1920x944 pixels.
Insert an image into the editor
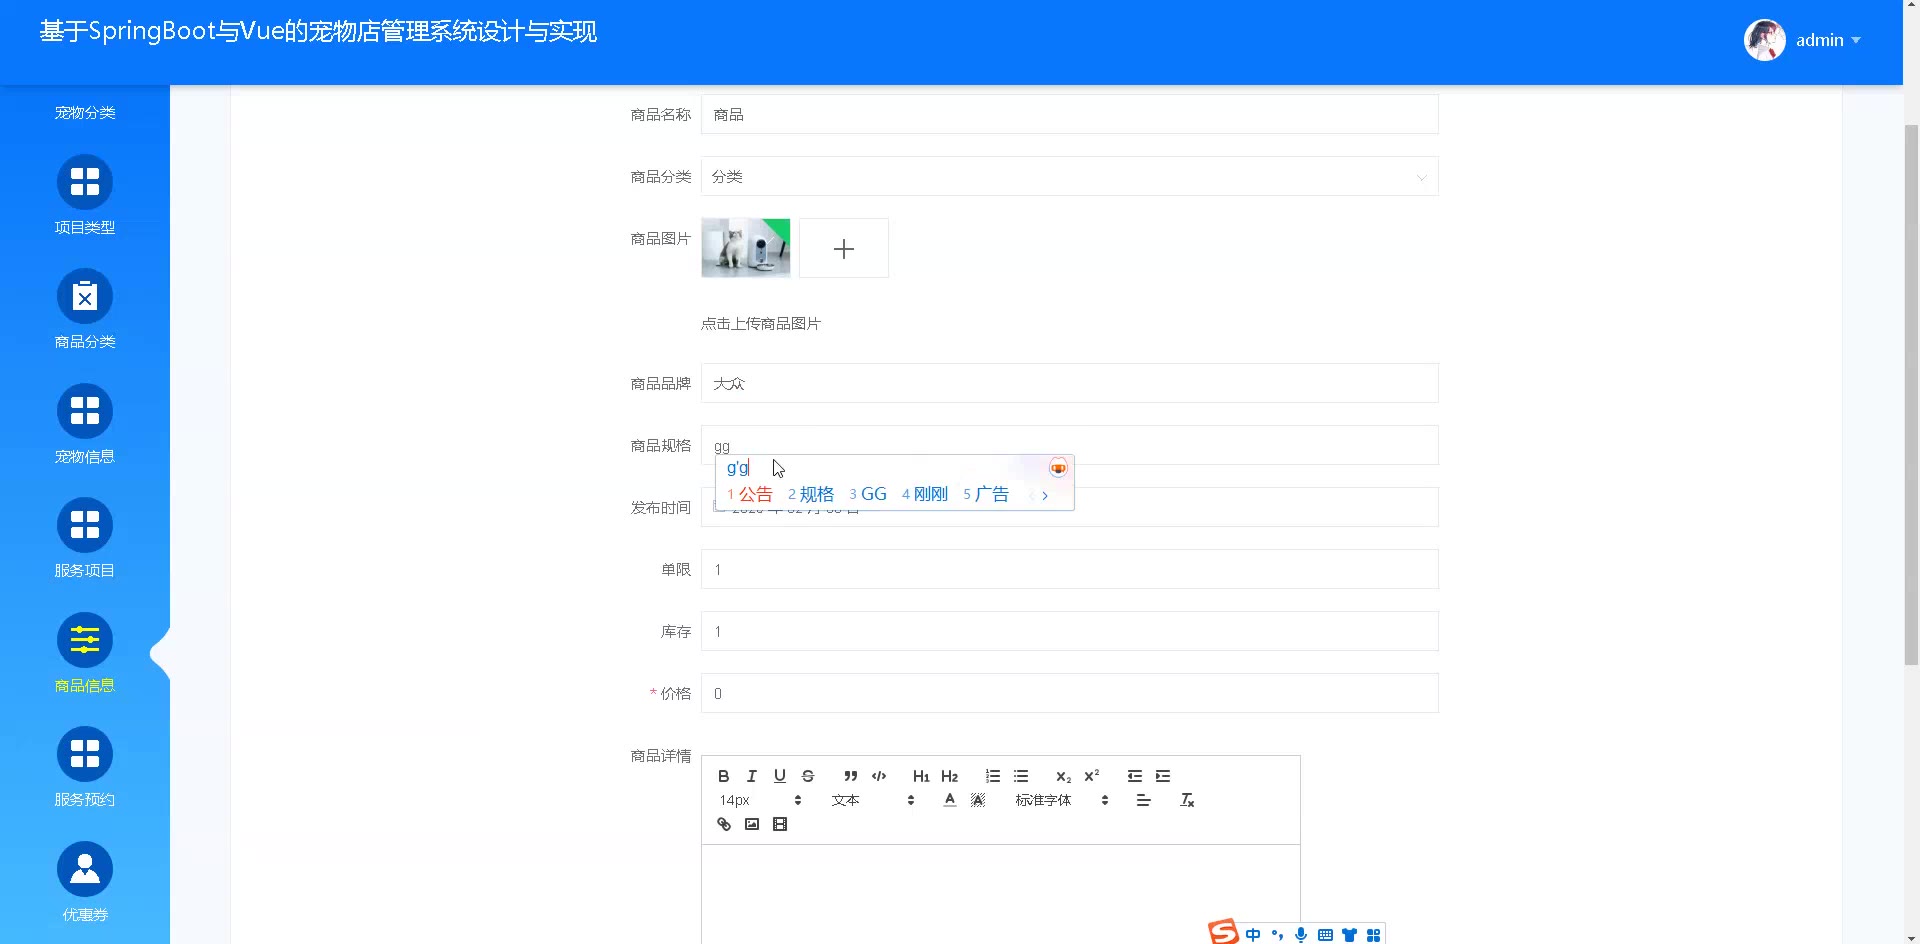(x=752, y=824)
